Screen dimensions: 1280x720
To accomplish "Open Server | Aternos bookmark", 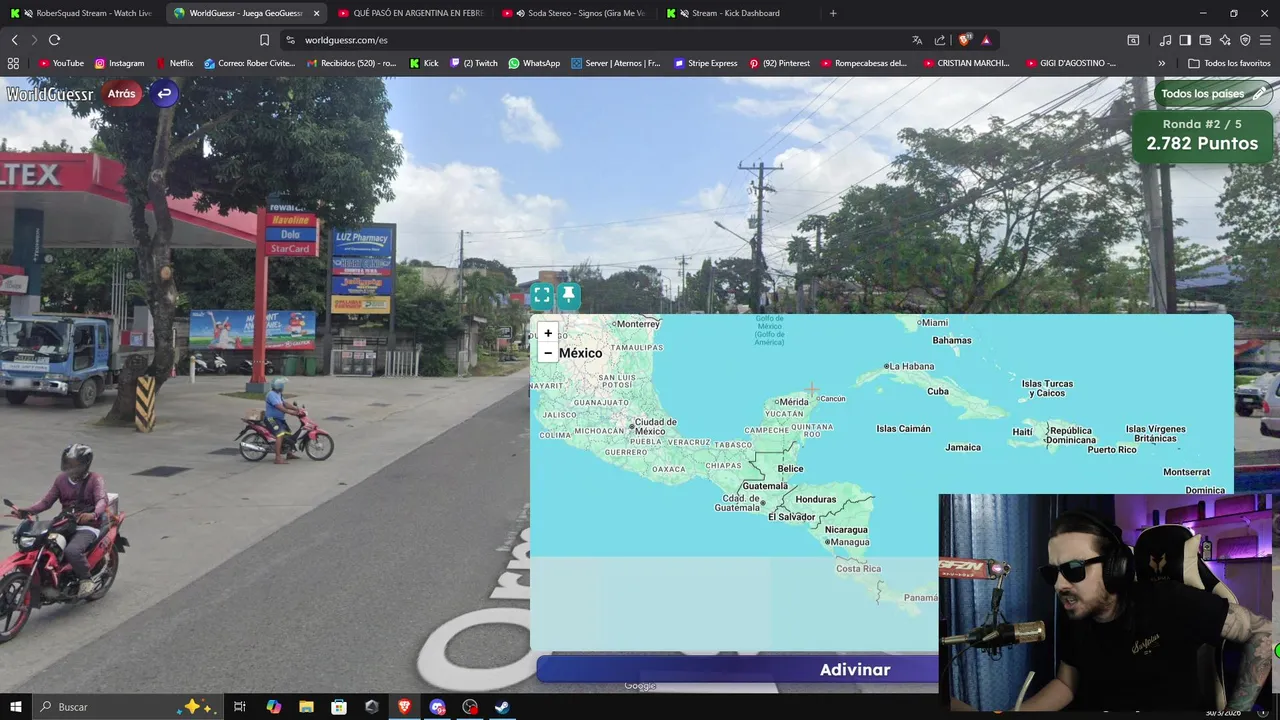I will point(616,63).
